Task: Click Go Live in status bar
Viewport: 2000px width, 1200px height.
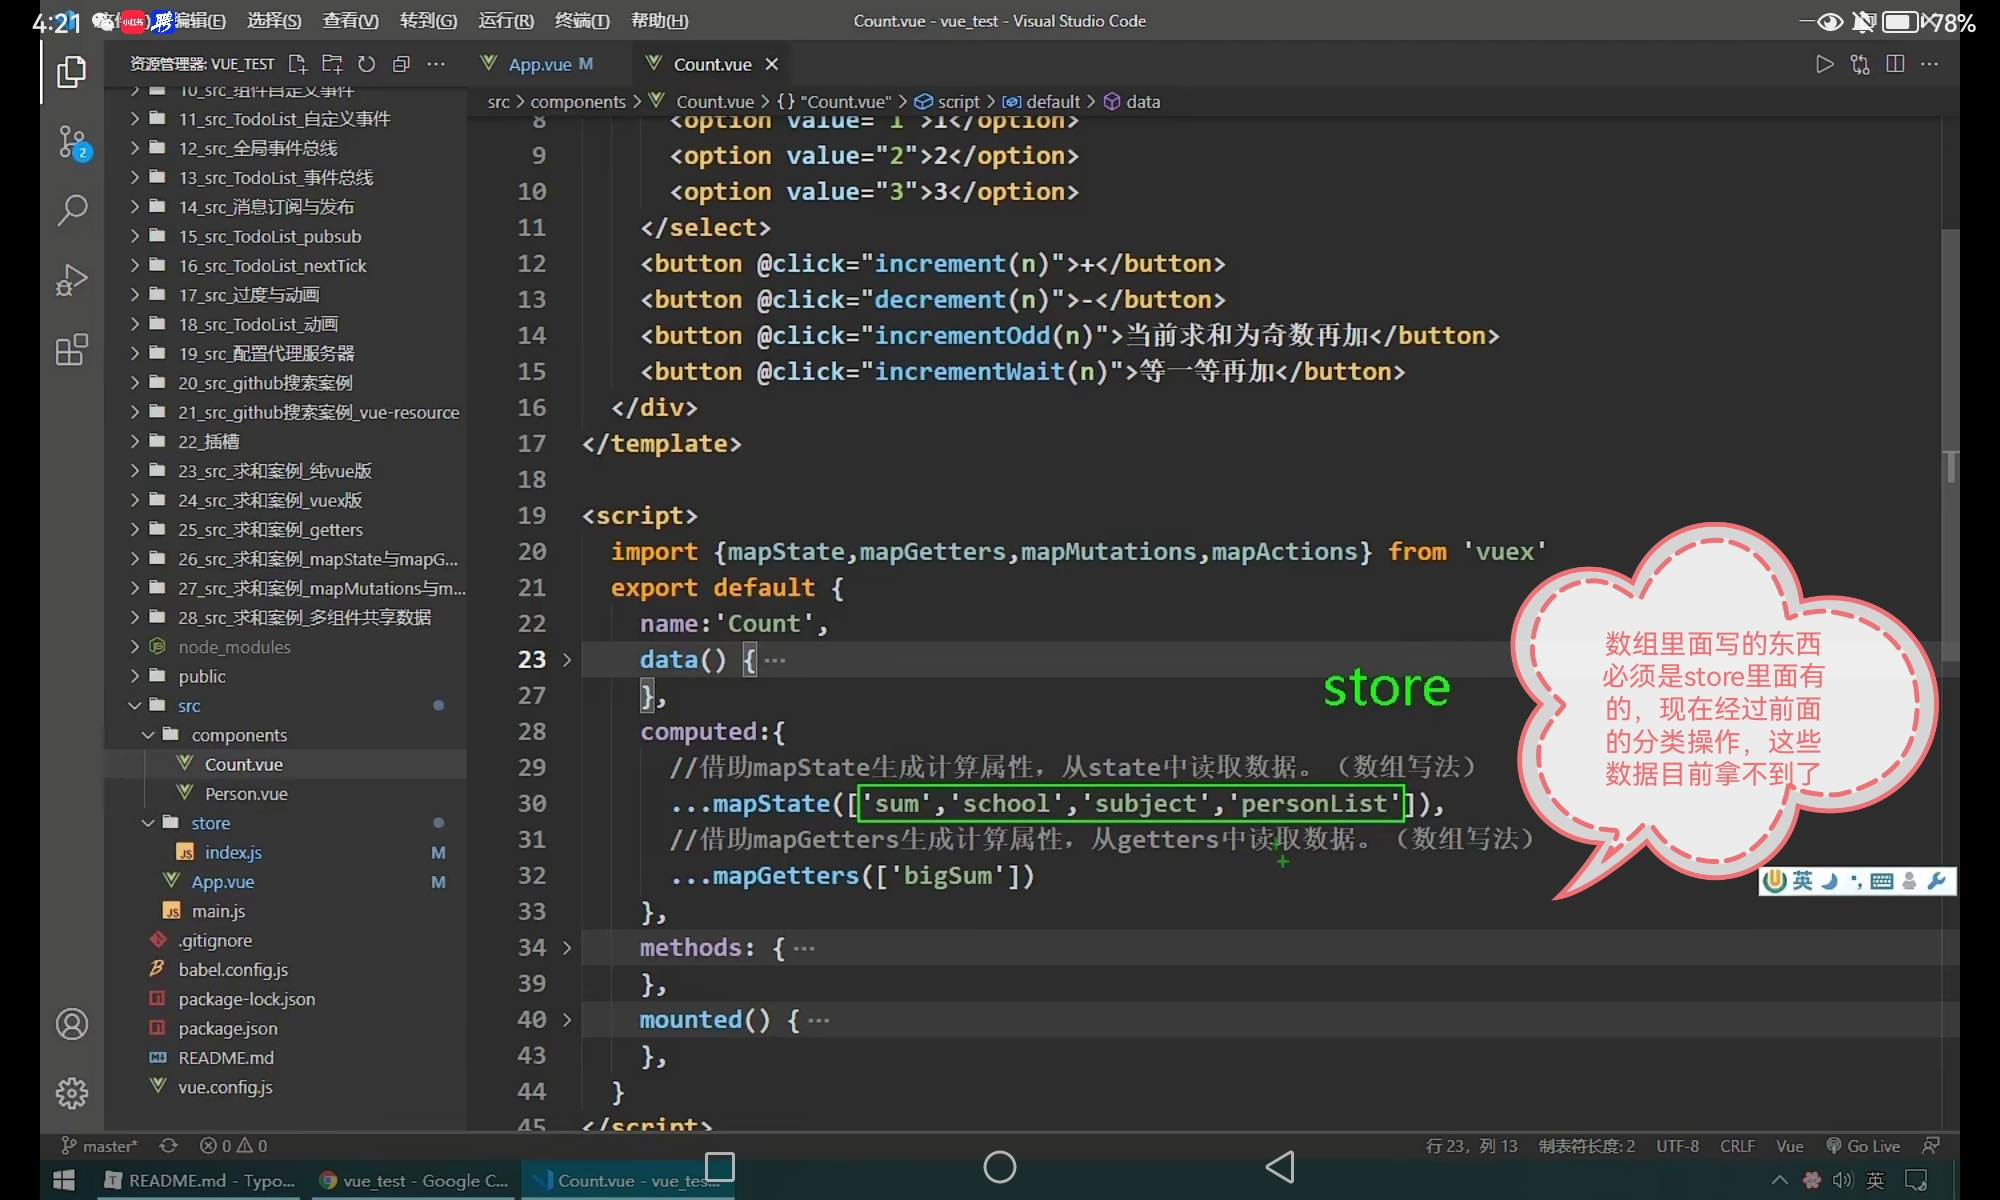Action: coord(1863,1146)
